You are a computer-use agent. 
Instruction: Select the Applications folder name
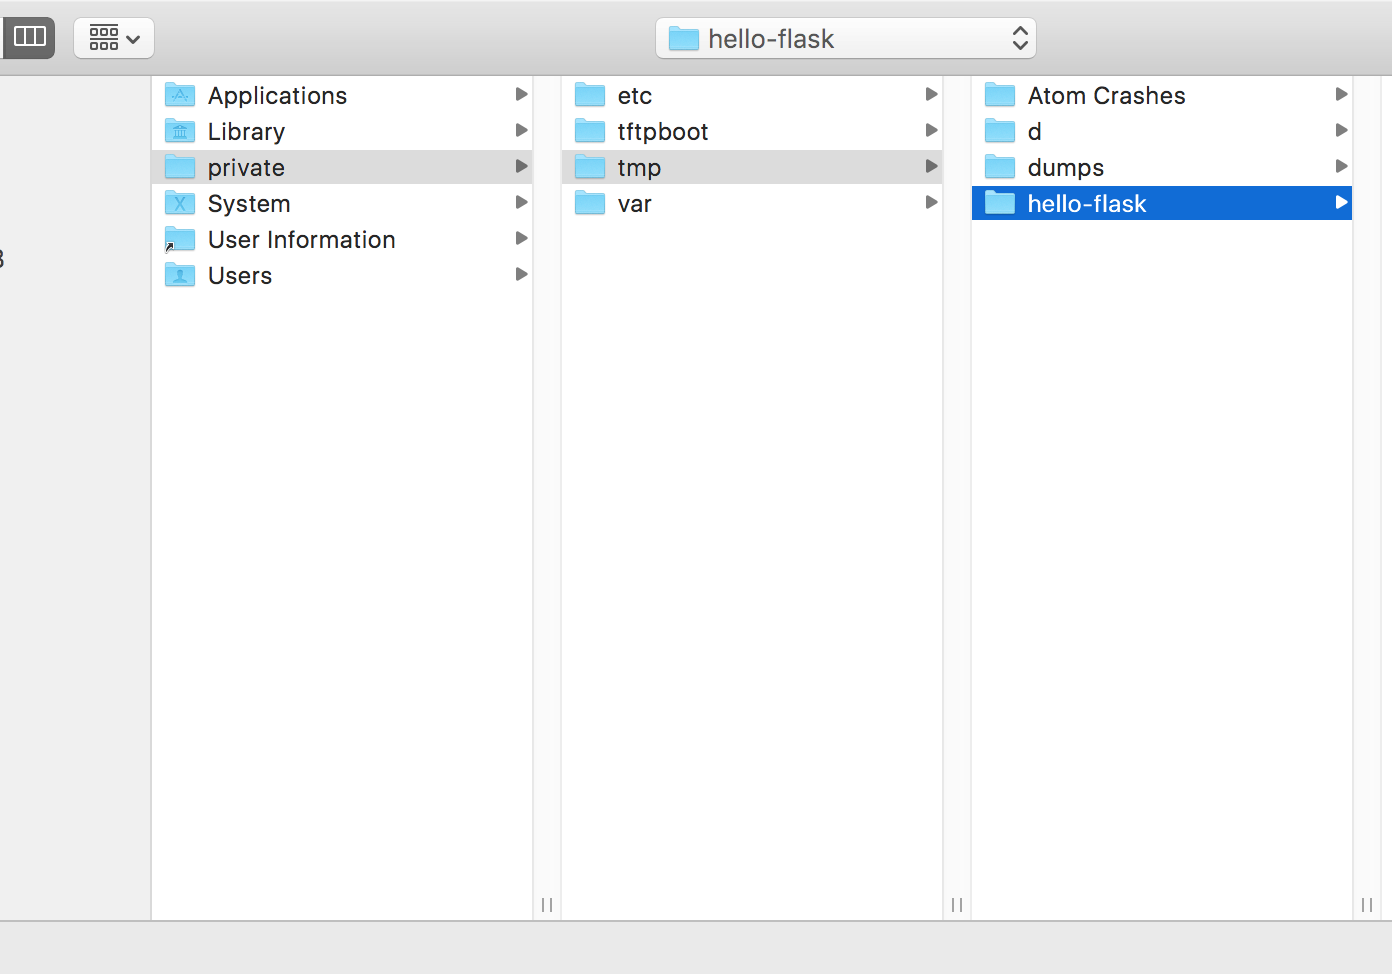click(x=277, y=96)
